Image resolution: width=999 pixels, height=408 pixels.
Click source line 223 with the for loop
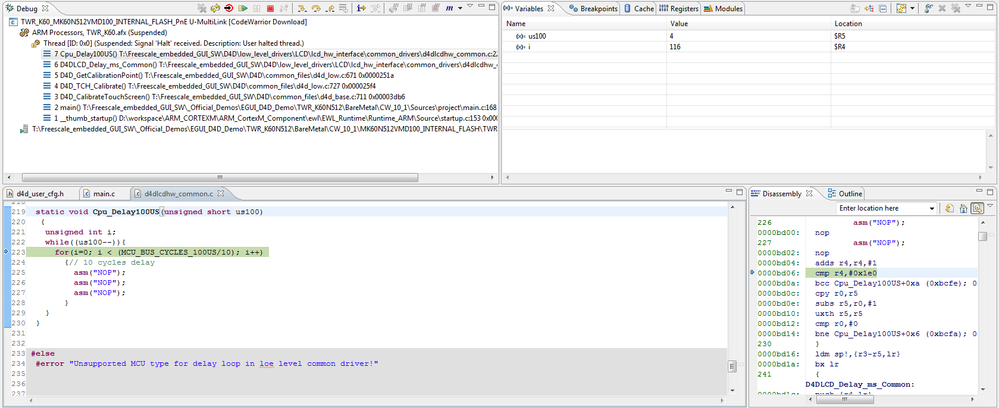click(x=150, y=252)
